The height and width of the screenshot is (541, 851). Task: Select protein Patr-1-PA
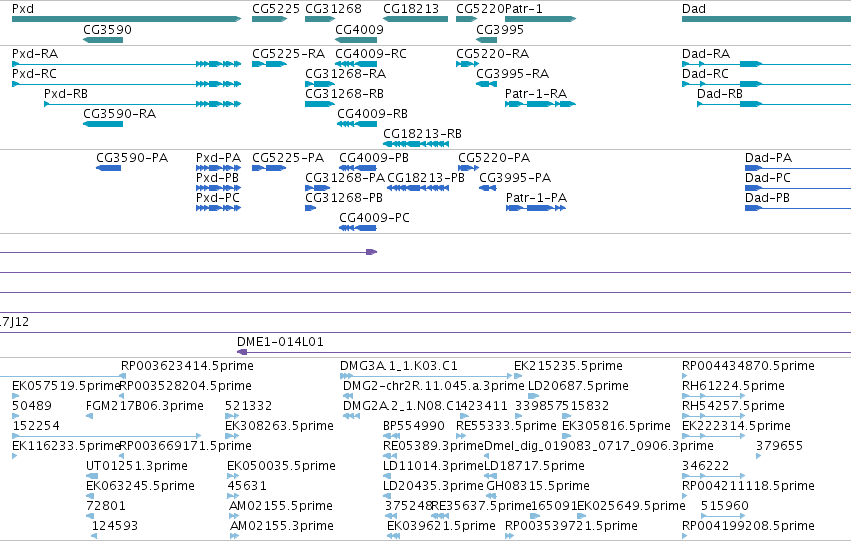point(536,198)
